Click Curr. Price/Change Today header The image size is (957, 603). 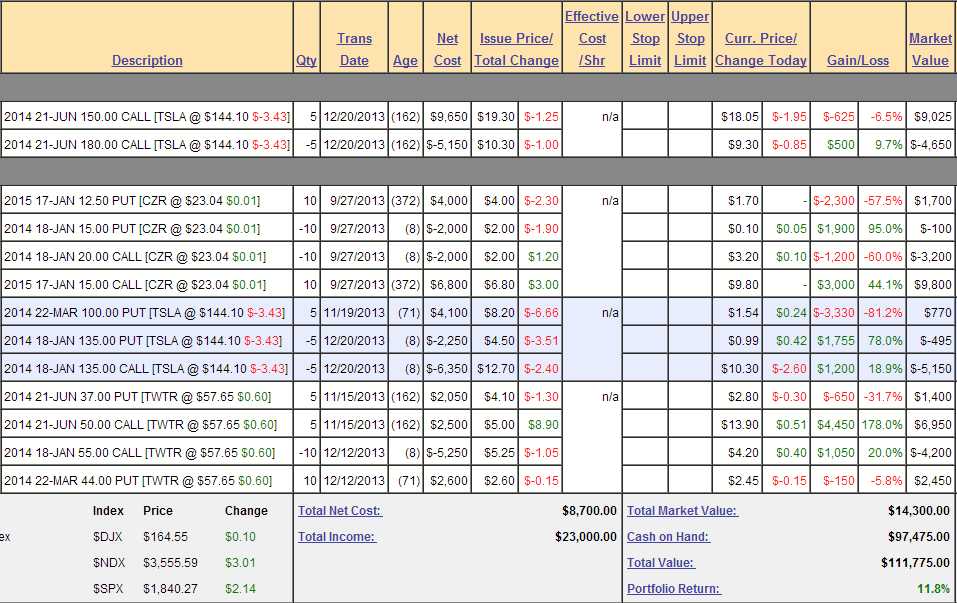point(761,49)
